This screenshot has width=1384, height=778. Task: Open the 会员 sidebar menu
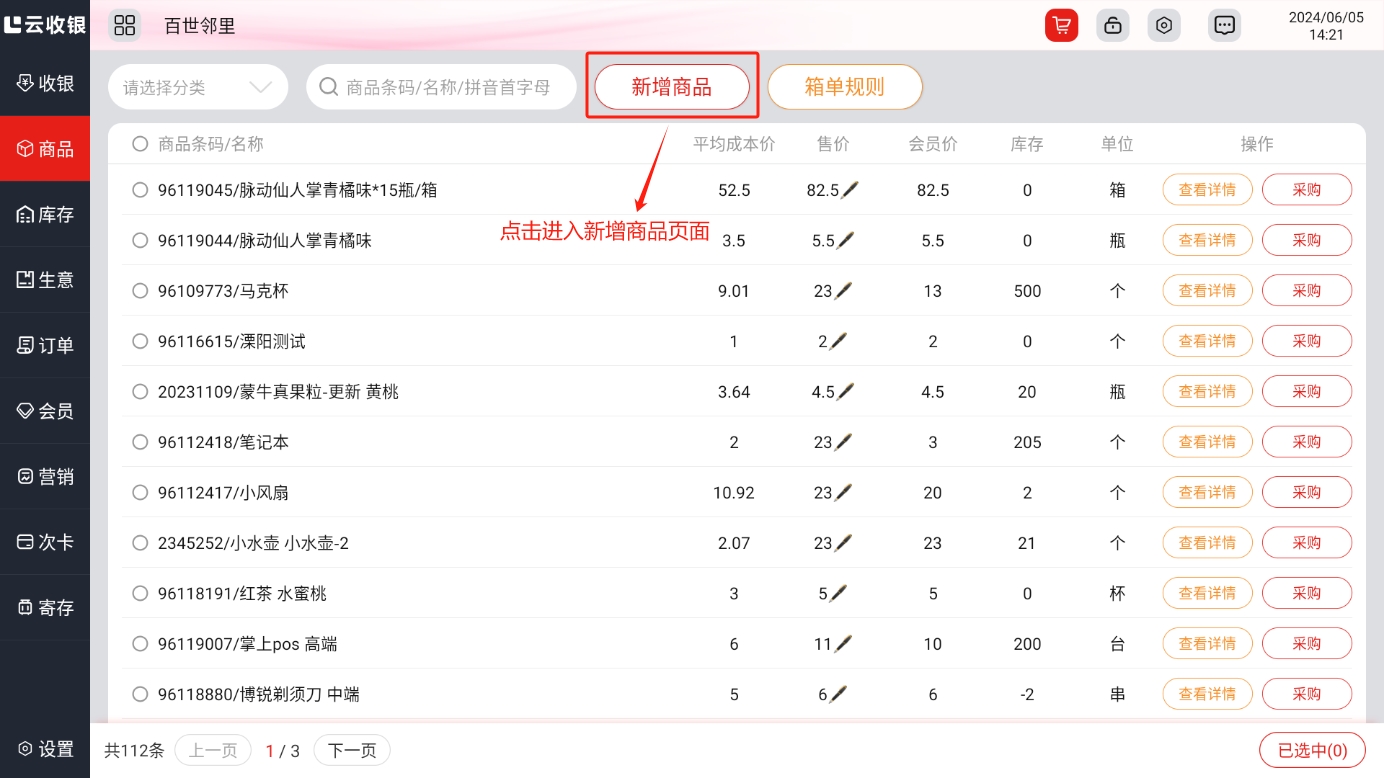click(45, 411)
